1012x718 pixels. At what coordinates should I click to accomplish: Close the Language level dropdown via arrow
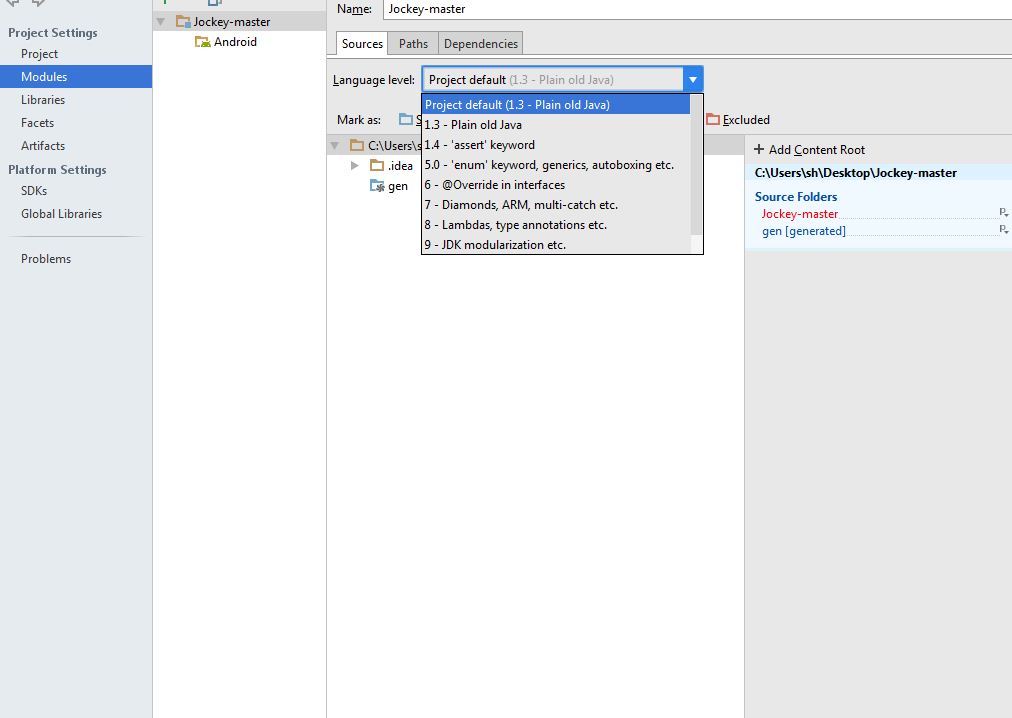(x=692, y=80)
